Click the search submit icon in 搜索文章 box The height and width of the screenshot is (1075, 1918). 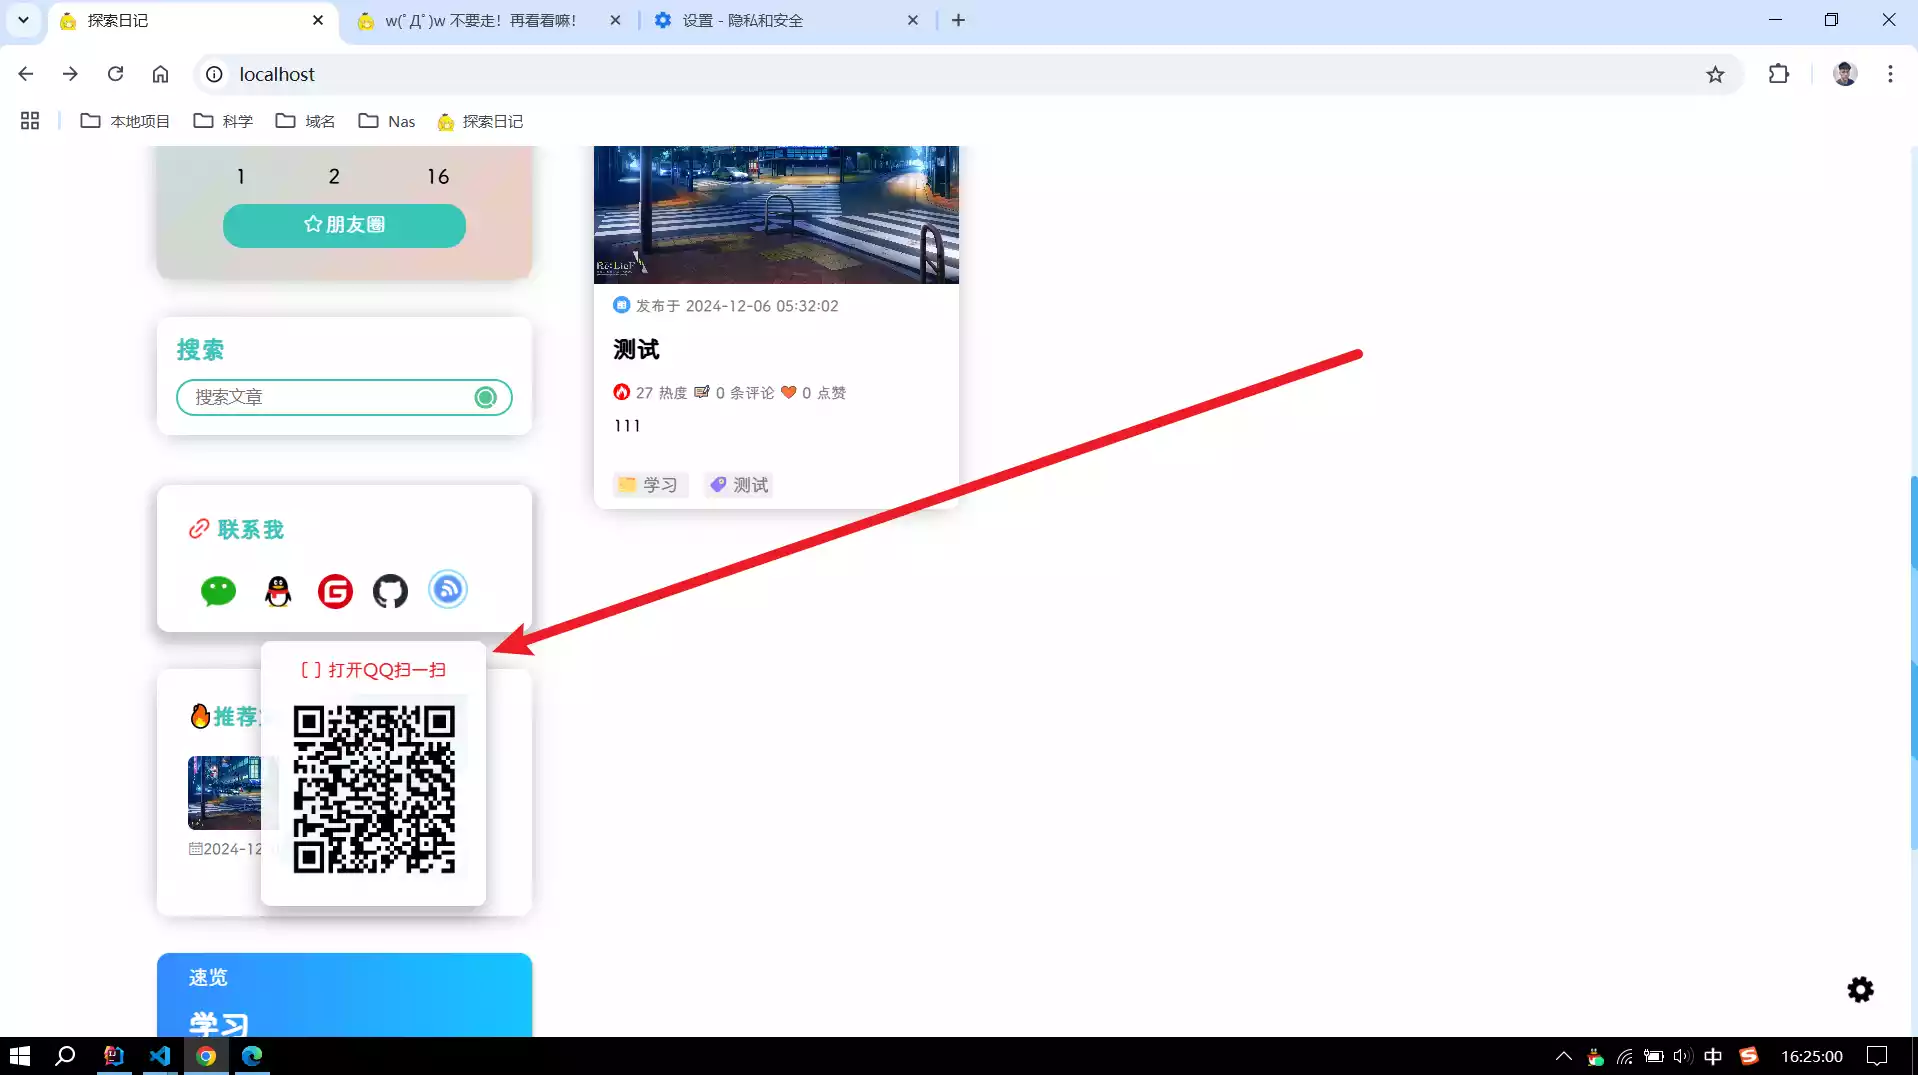[485, 398]
